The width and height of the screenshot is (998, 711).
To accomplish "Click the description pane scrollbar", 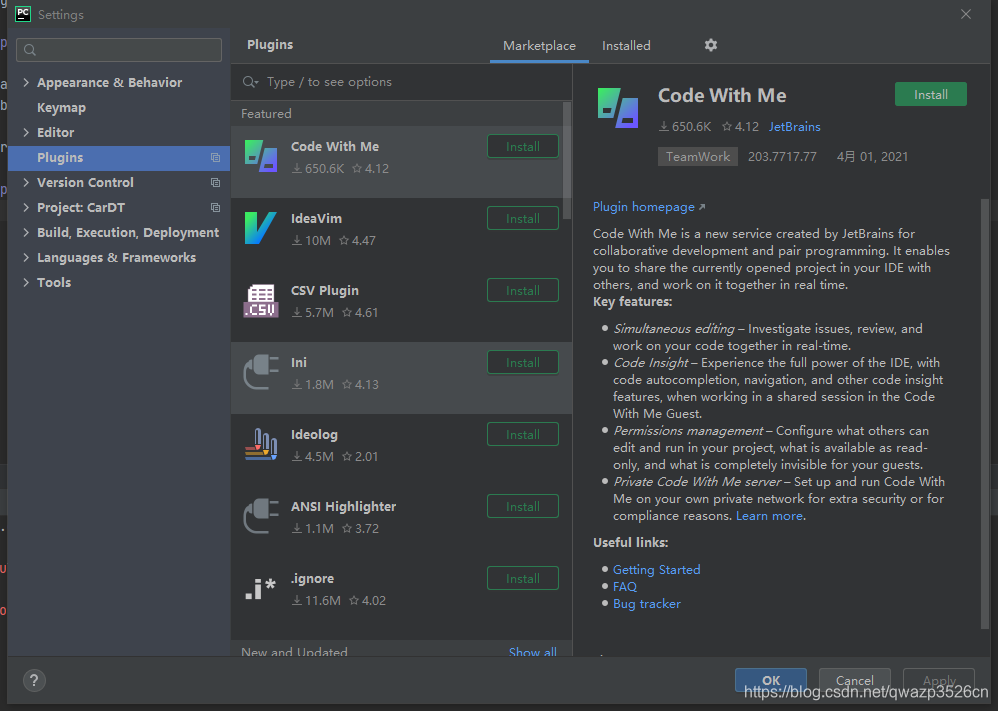I will (985, 414).
